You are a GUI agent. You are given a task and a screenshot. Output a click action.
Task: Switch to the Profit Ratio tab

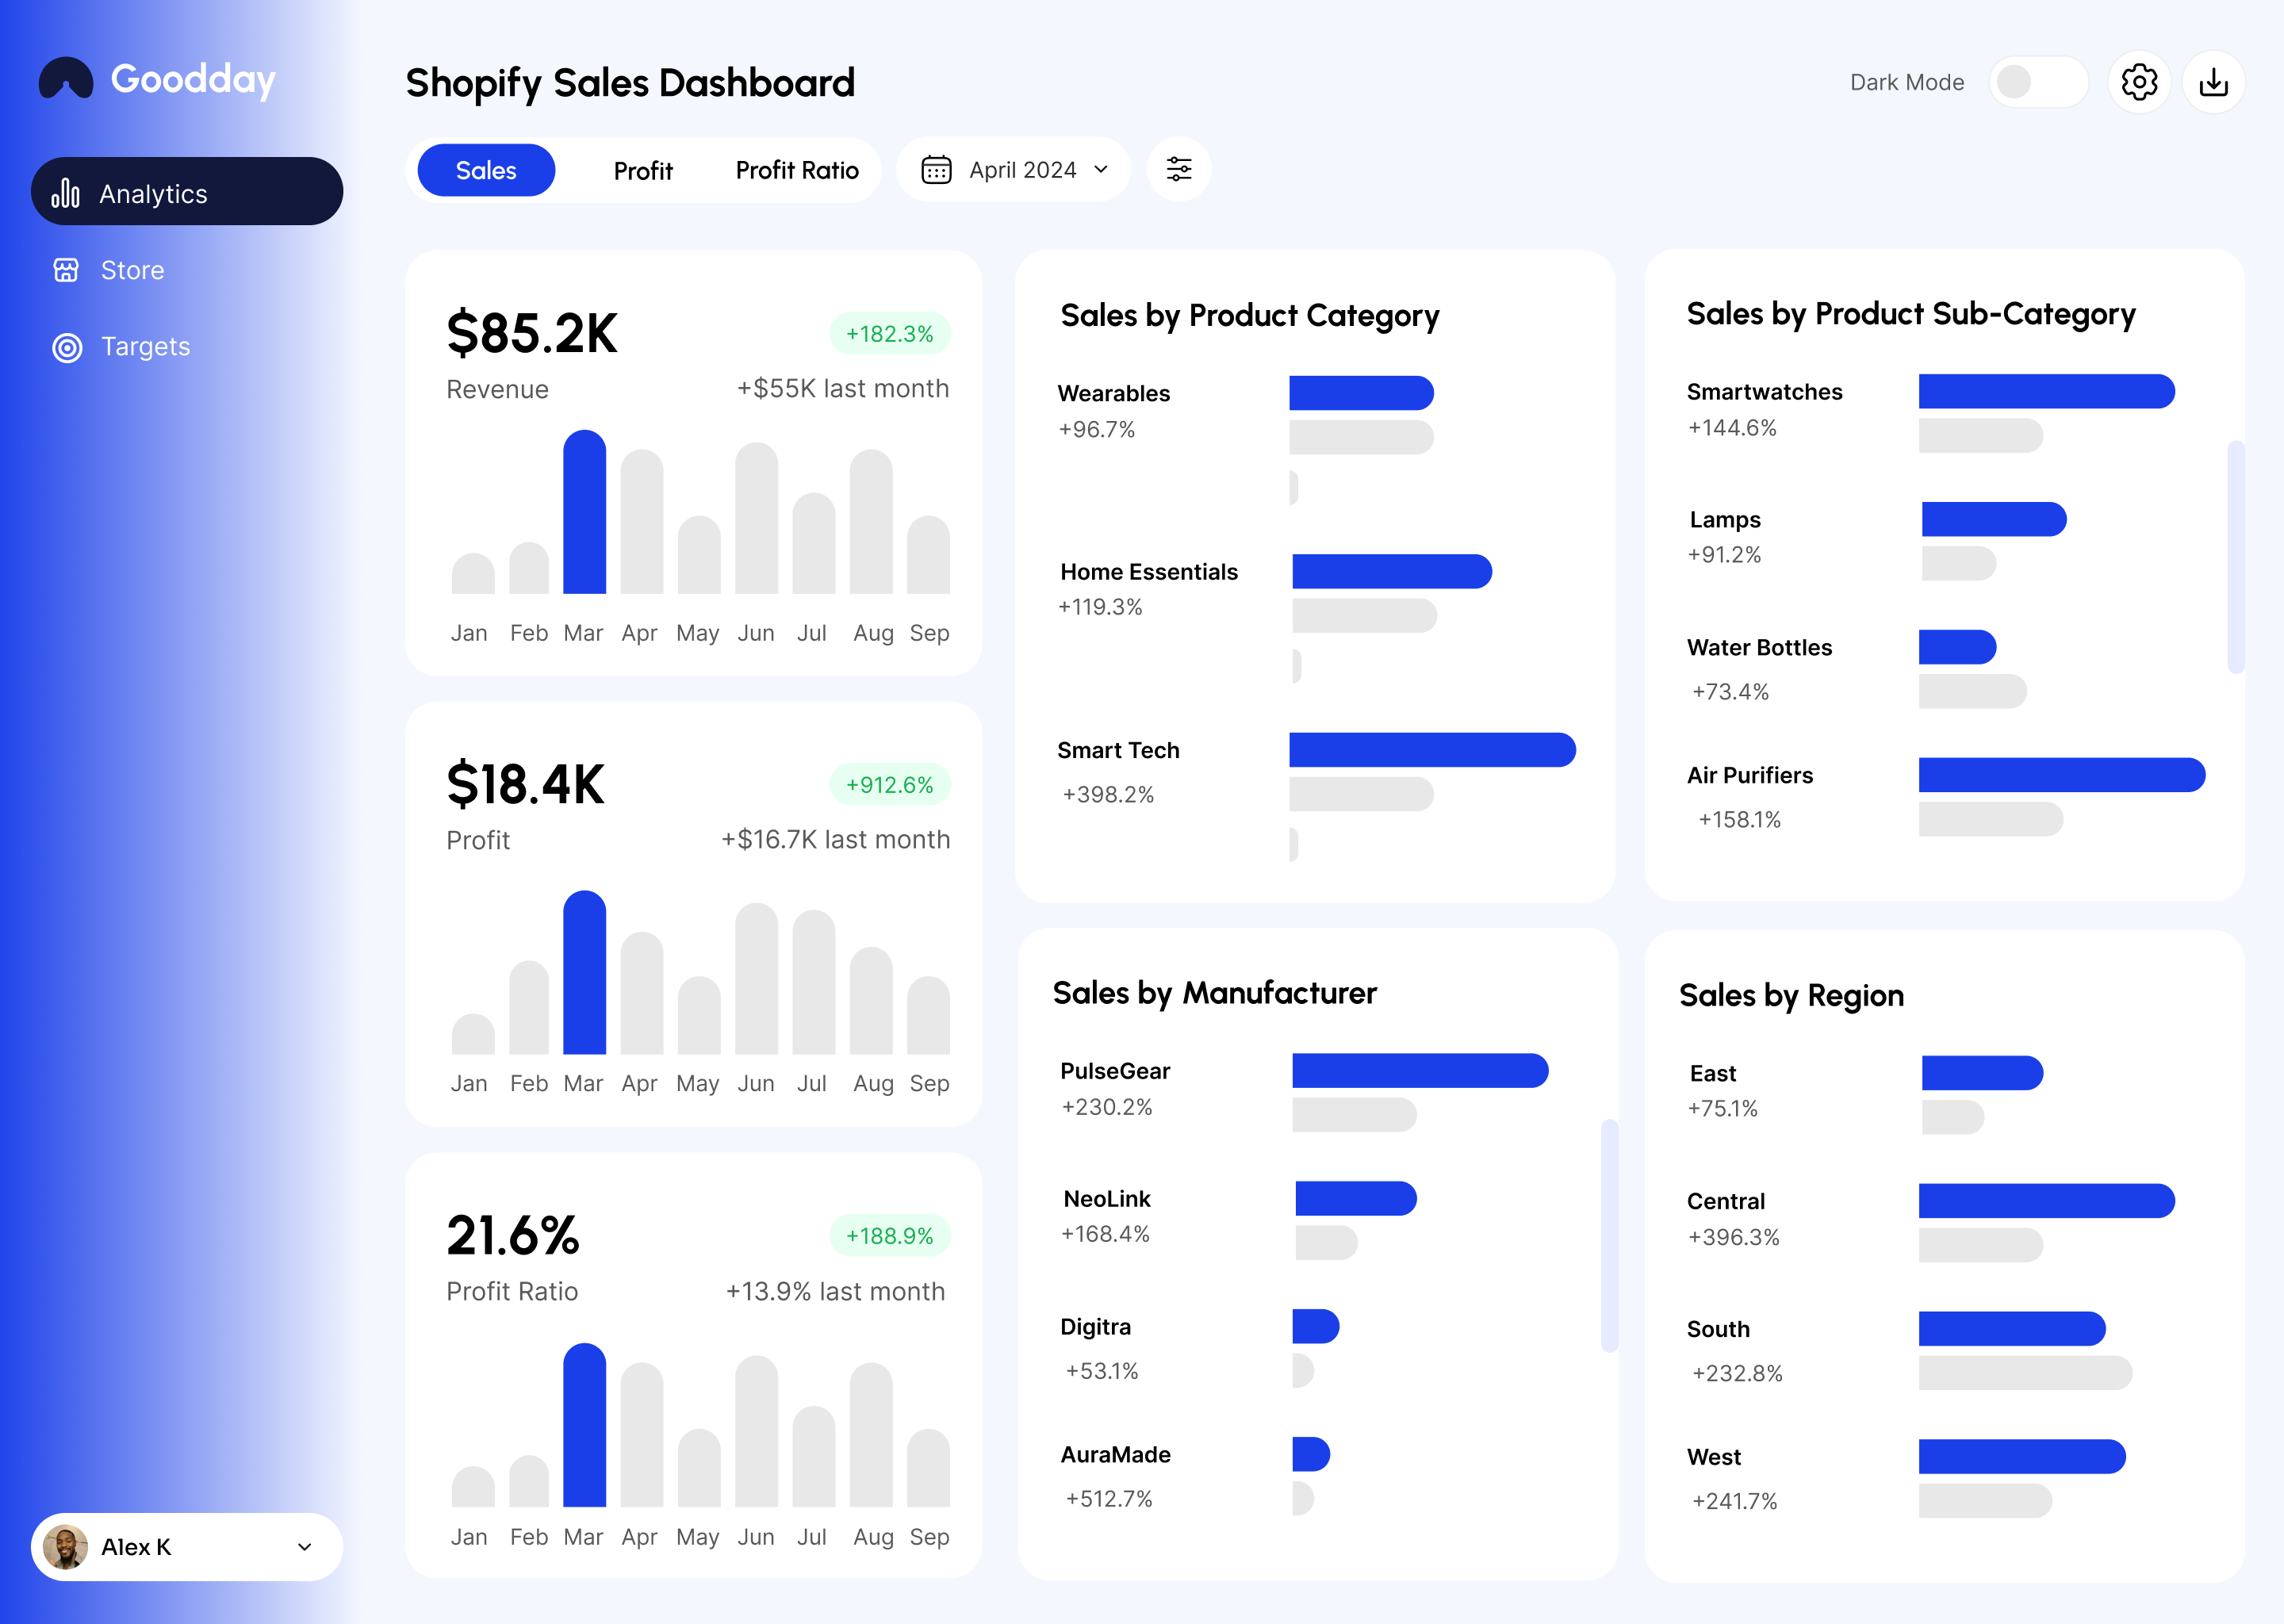pos(796,170)
